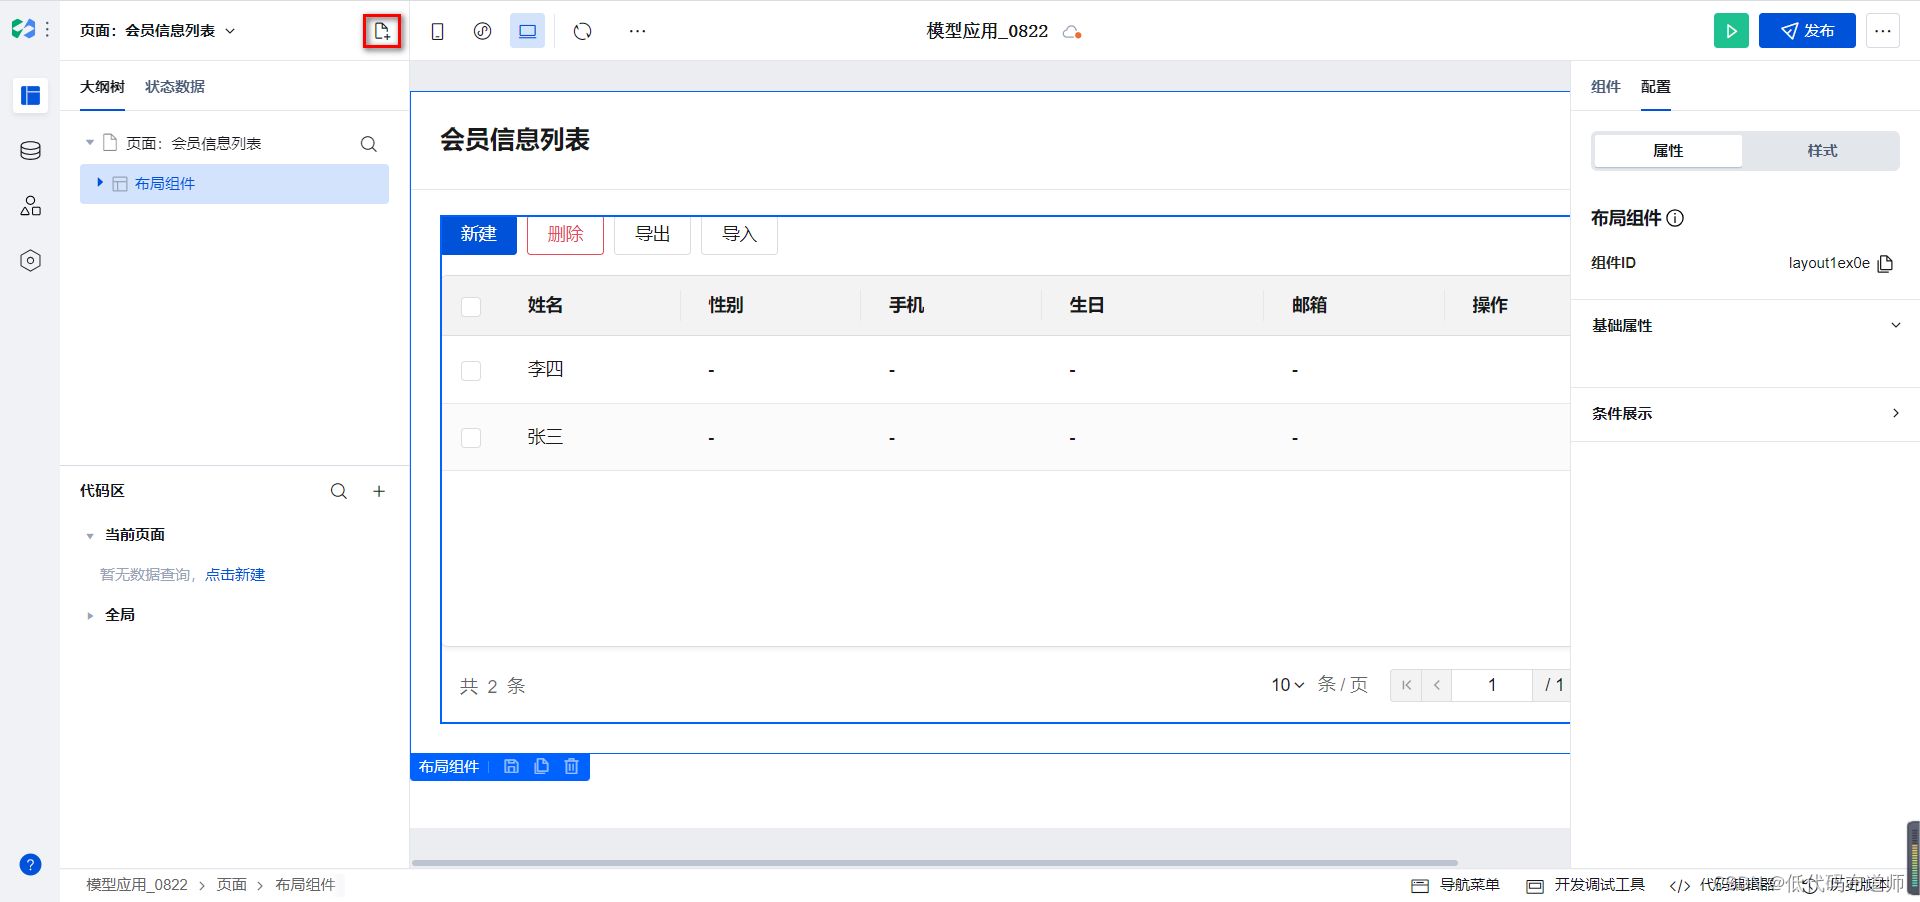
Task: Add a new item in 代码区
Action: point(379,491)
